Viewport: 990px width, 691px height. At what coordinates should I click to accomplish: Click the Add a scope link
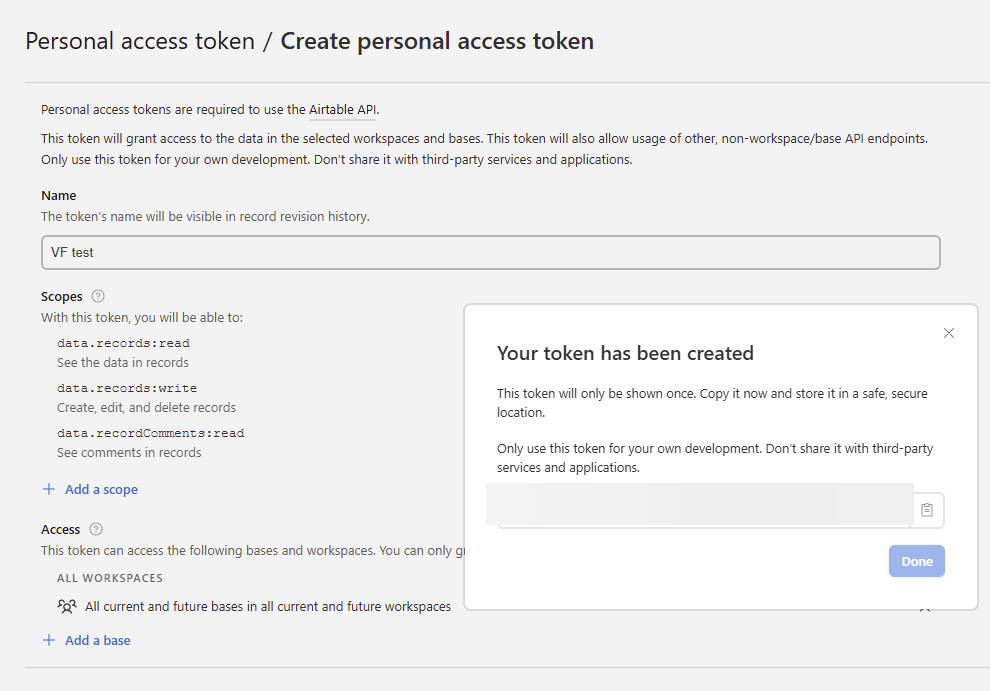(101, 490)
